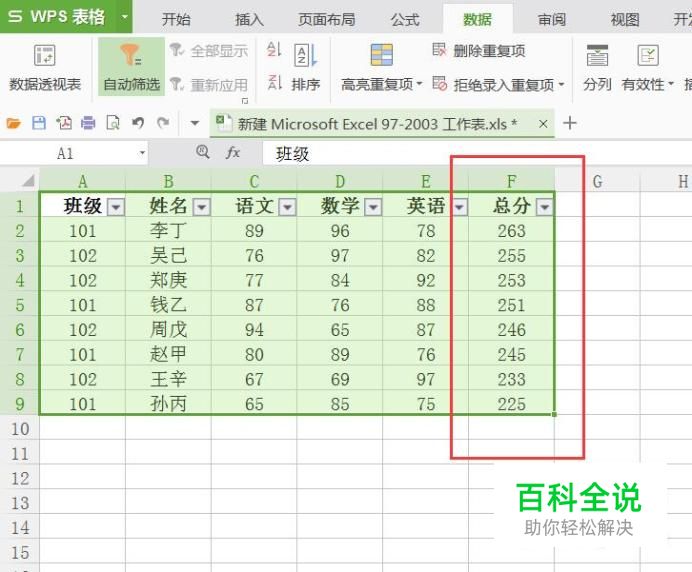692x572 pixels.
Task: Select column A header
Action: [x=83, y=181]
